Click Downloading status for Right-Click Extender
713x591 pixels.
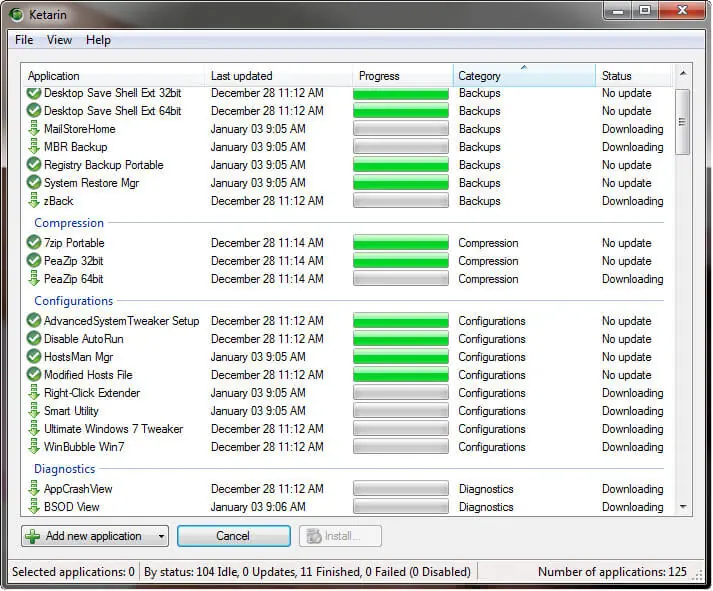[633, 393]
